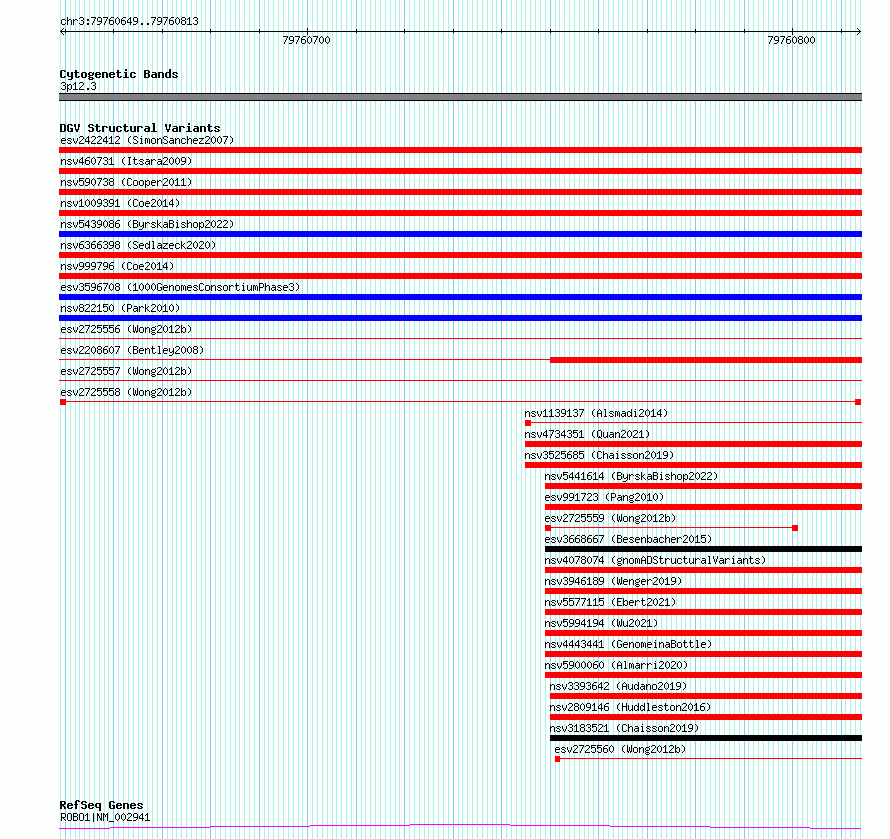The height and width of the screenshot is (839, 890).
Task: Click nsv5577115 (Ebert2021) label
Action: pyautogui.click(x=610, y=602)
